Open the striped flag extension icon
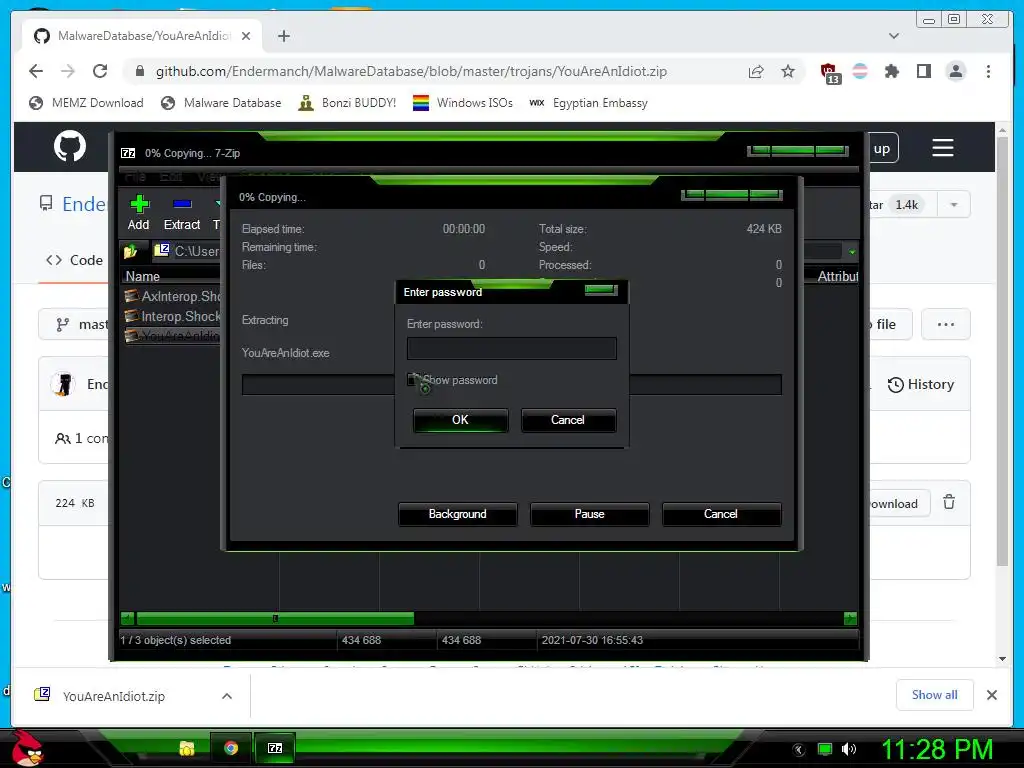 pos(860,71)
